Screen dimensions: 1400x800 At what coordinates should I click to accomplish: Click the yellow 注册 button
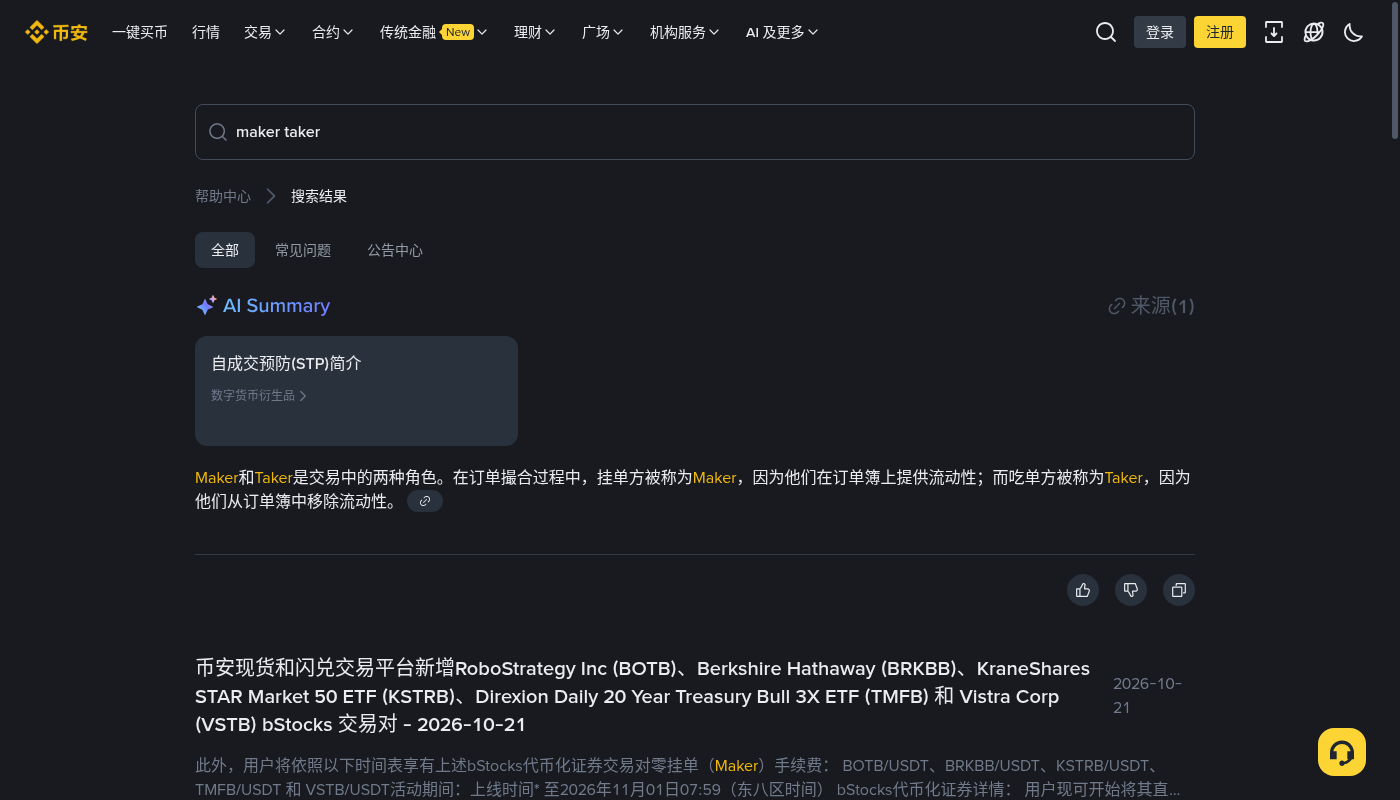click(x=1220, y=32)
